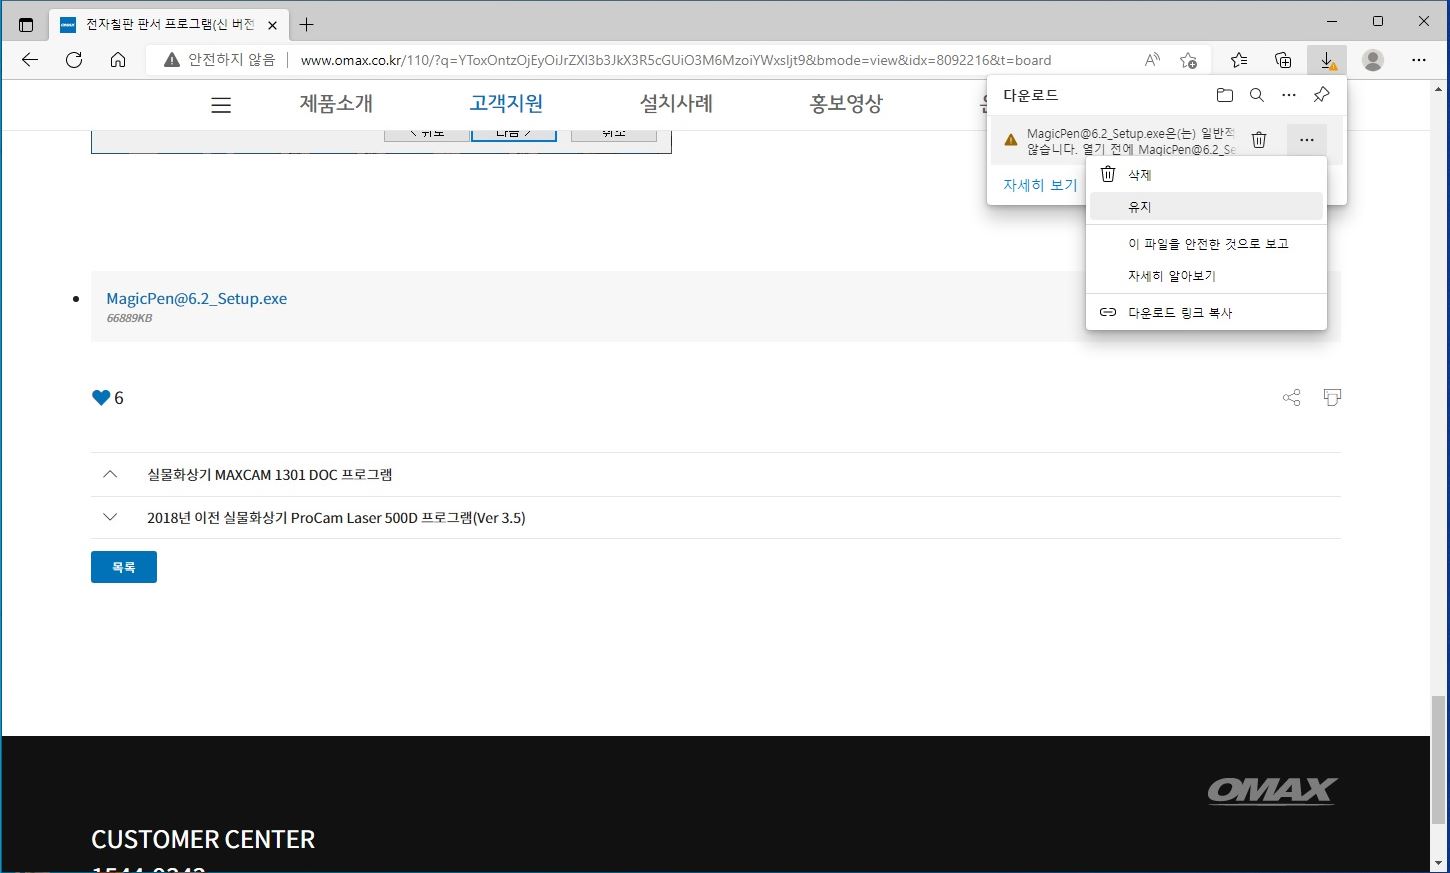Like the post with heart icon
Screen dimensions: 1450x873
point(101,398)
